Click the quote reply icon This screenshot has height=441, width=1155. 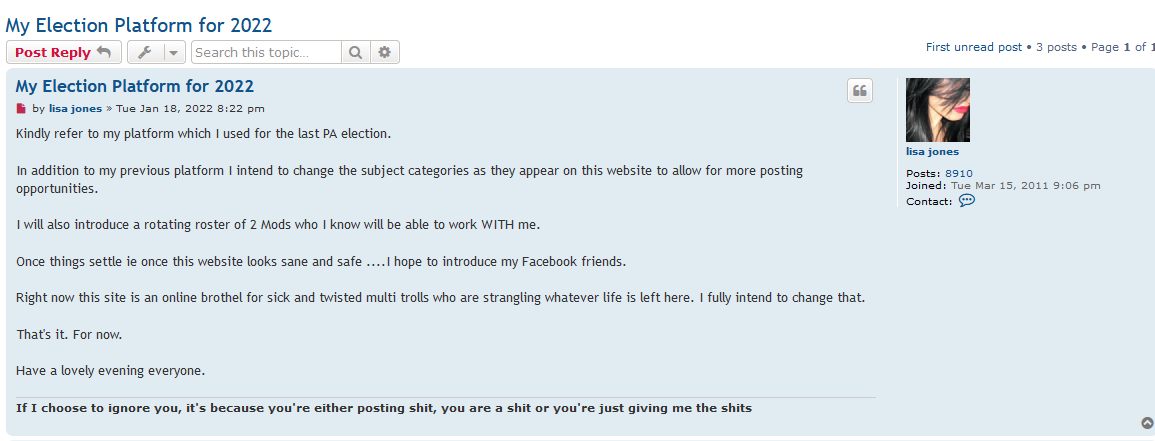(860, 91)
